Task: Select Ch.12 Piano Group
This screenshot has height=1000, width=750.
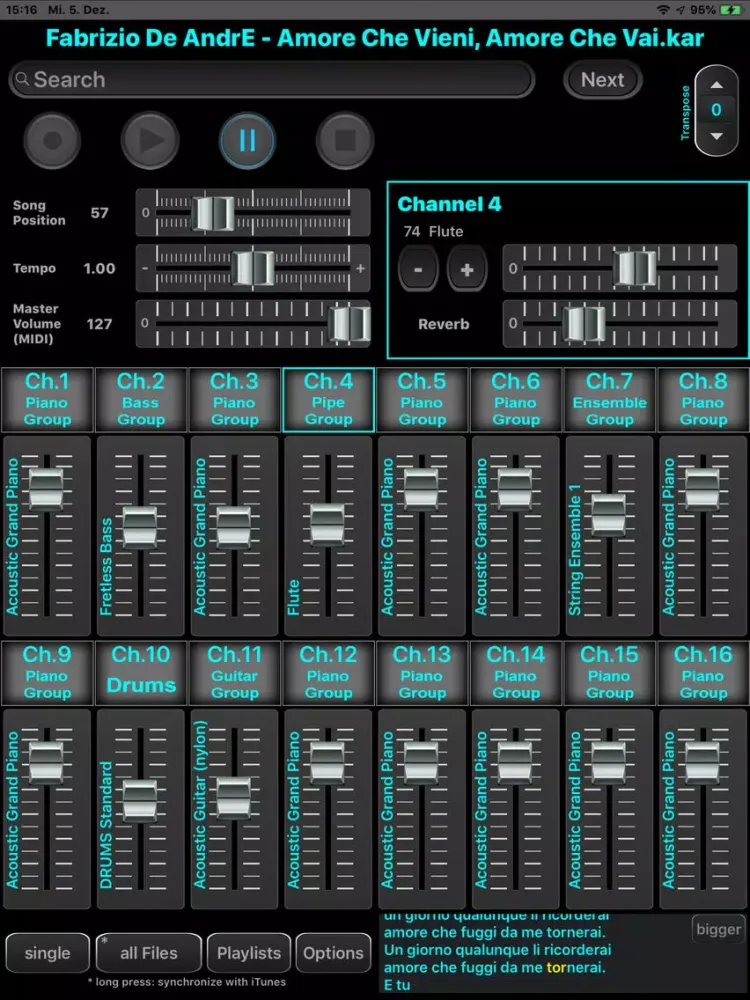Action: 328,673
